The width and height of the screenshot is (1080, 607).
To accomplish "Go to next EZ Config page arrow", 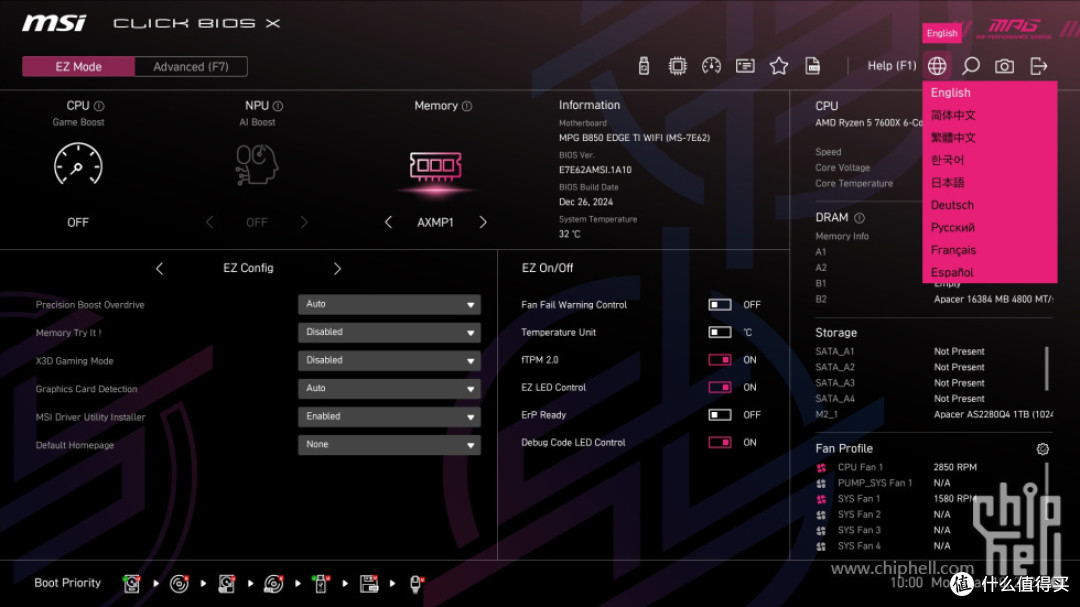I will [337, 269].
